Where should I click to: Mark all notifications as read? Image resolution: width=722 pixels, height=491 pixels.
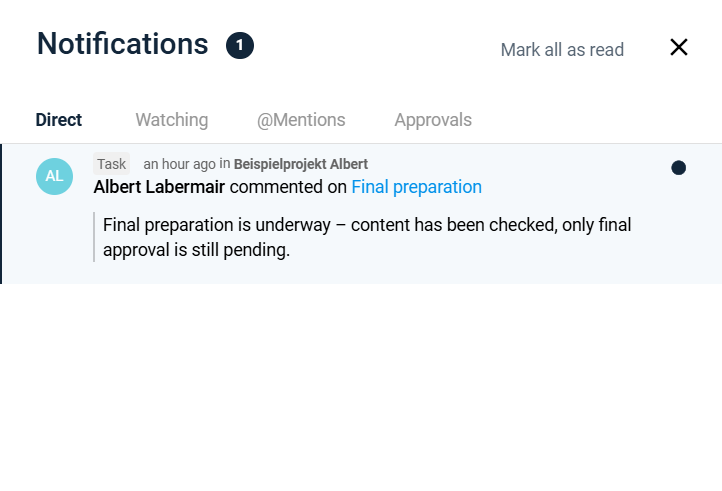tap(562, 50)
